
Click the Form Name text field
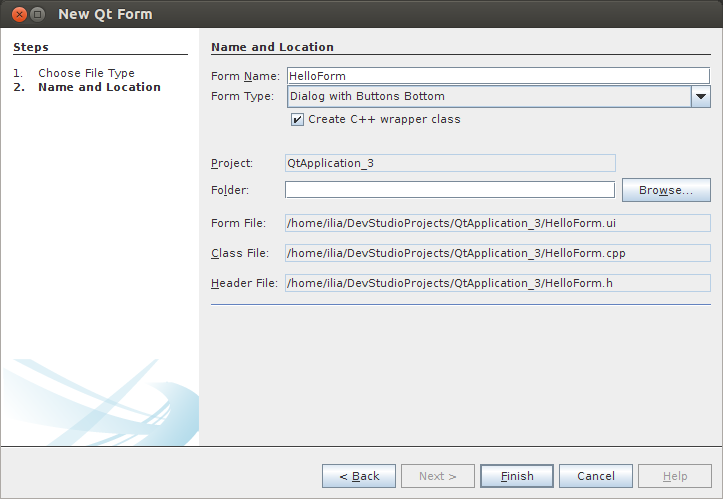(497, 75)
